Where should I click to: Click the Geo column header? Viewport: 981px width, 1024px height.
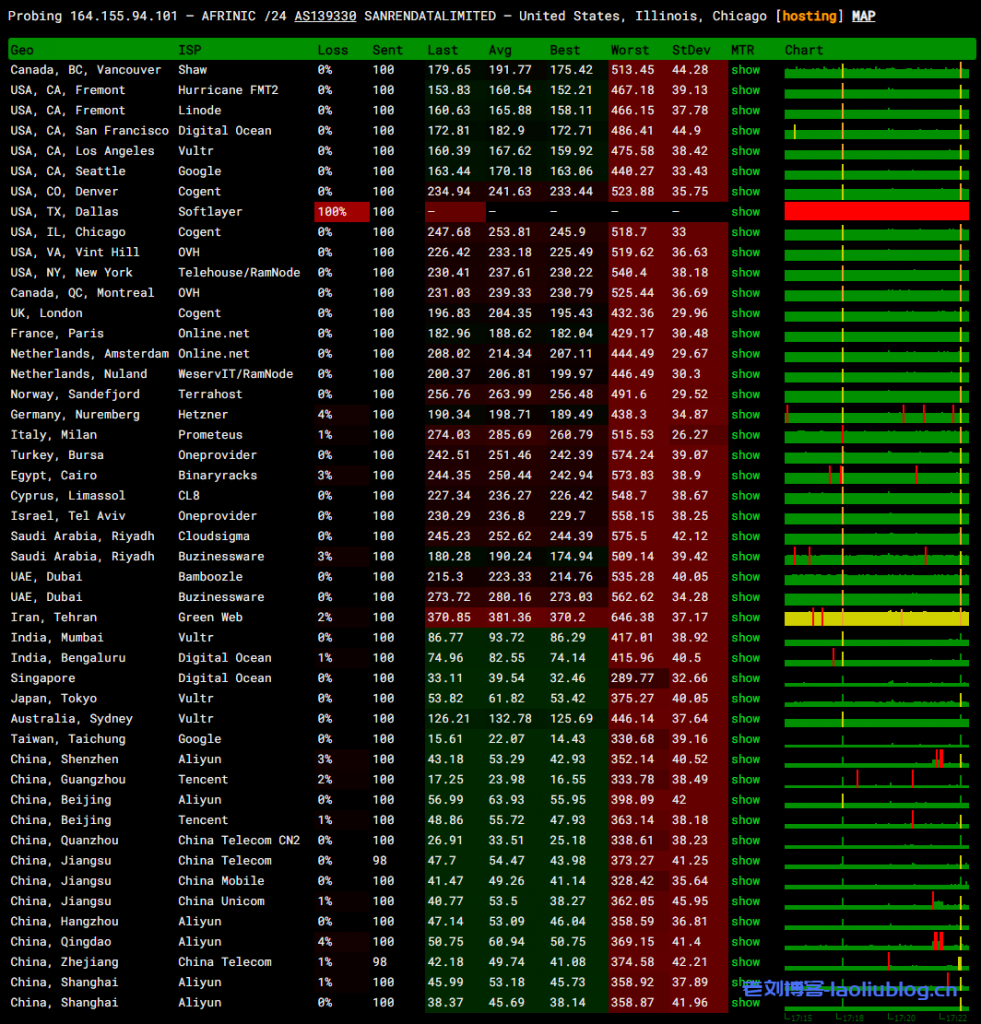(22, 50)
